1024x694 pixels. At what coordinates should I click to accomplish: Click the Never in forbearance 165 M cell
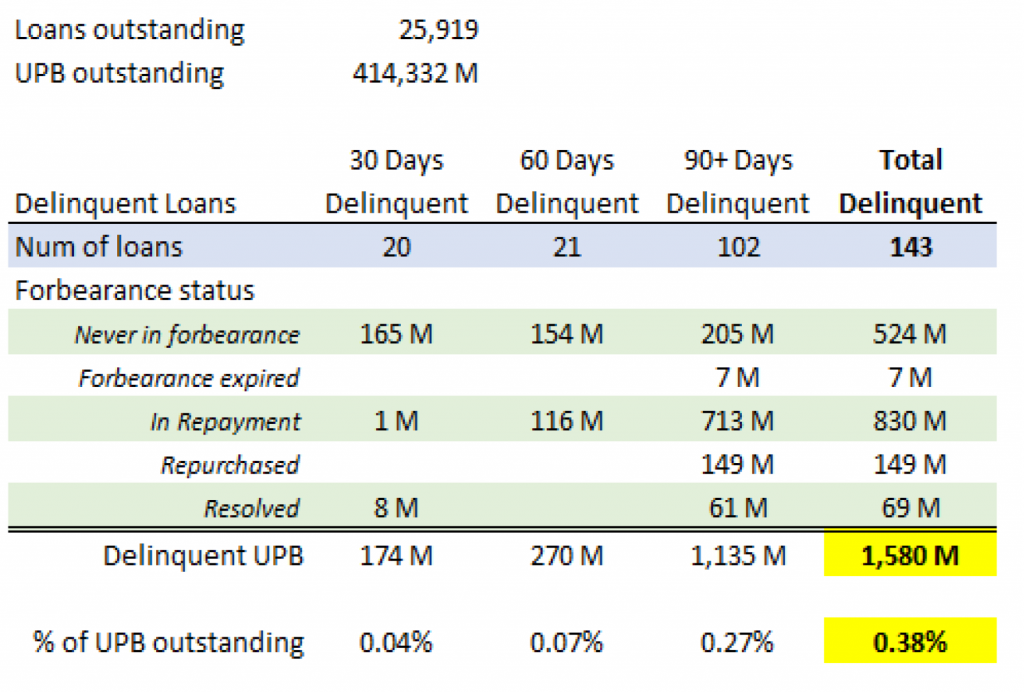[x=397, y=334]
